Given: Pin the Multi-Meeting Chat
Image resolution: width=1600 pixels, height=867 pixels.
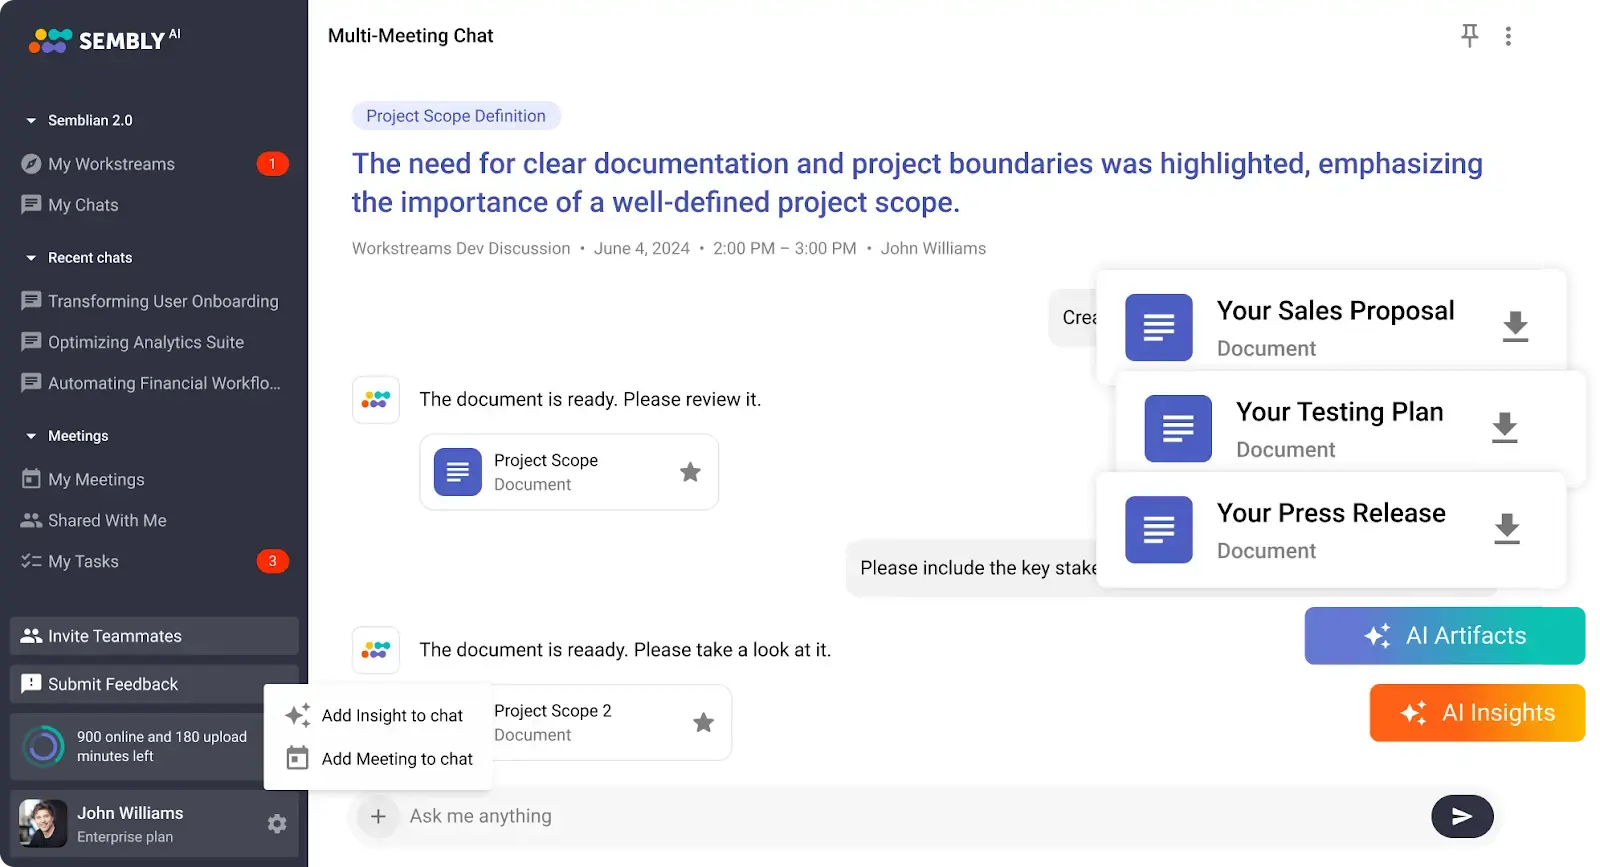Looking at the screenshot, I should pos(1469,36).
